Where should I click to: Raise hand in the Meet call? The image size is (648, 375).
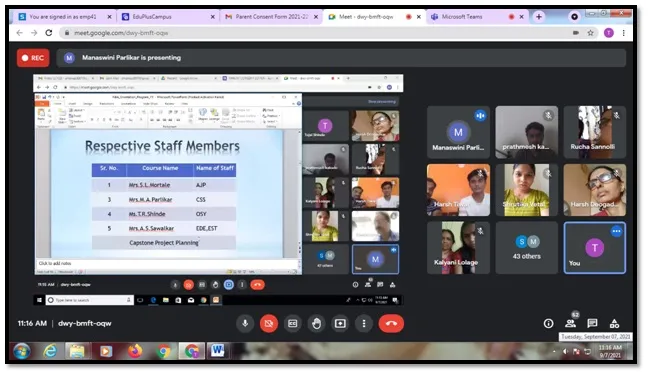(316, 324)
